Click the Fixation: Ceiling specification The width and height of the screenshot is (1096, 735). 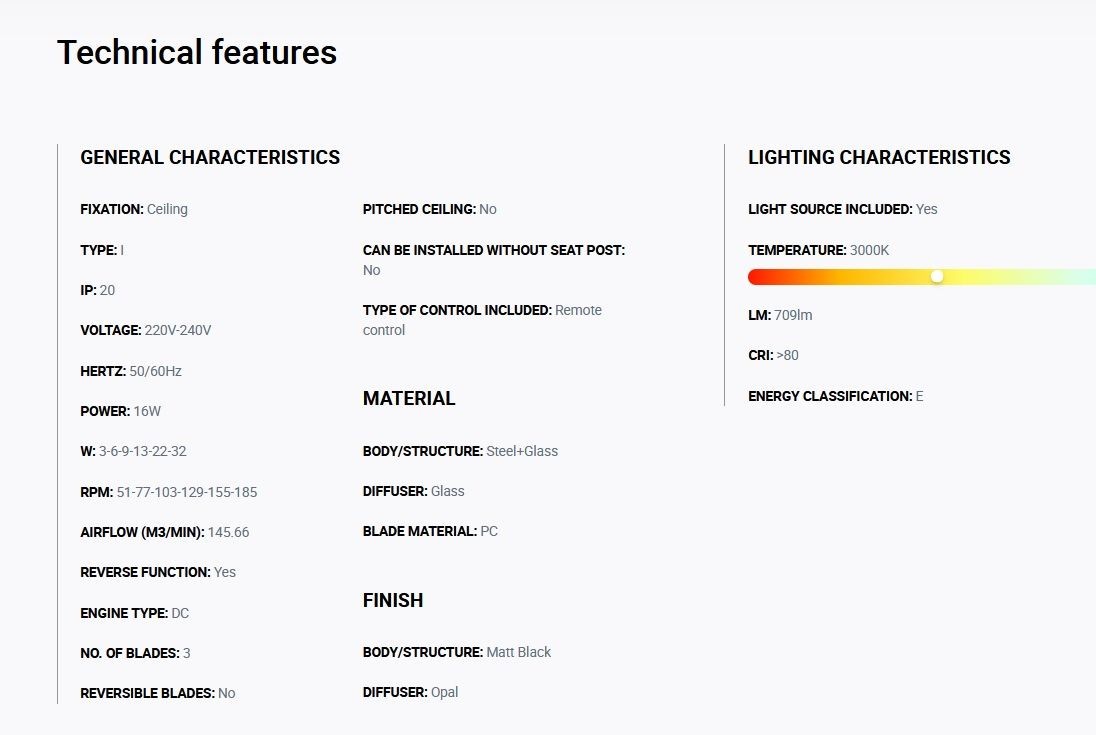point(134,209)
